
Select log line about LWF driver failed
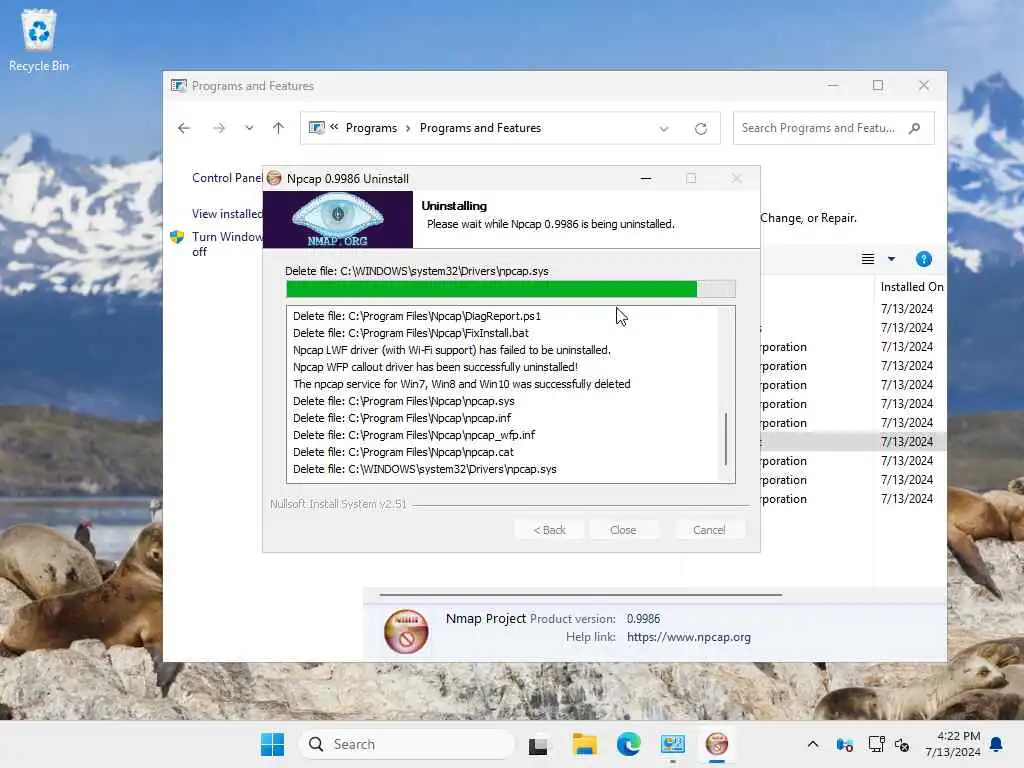(x=451, y=350)
